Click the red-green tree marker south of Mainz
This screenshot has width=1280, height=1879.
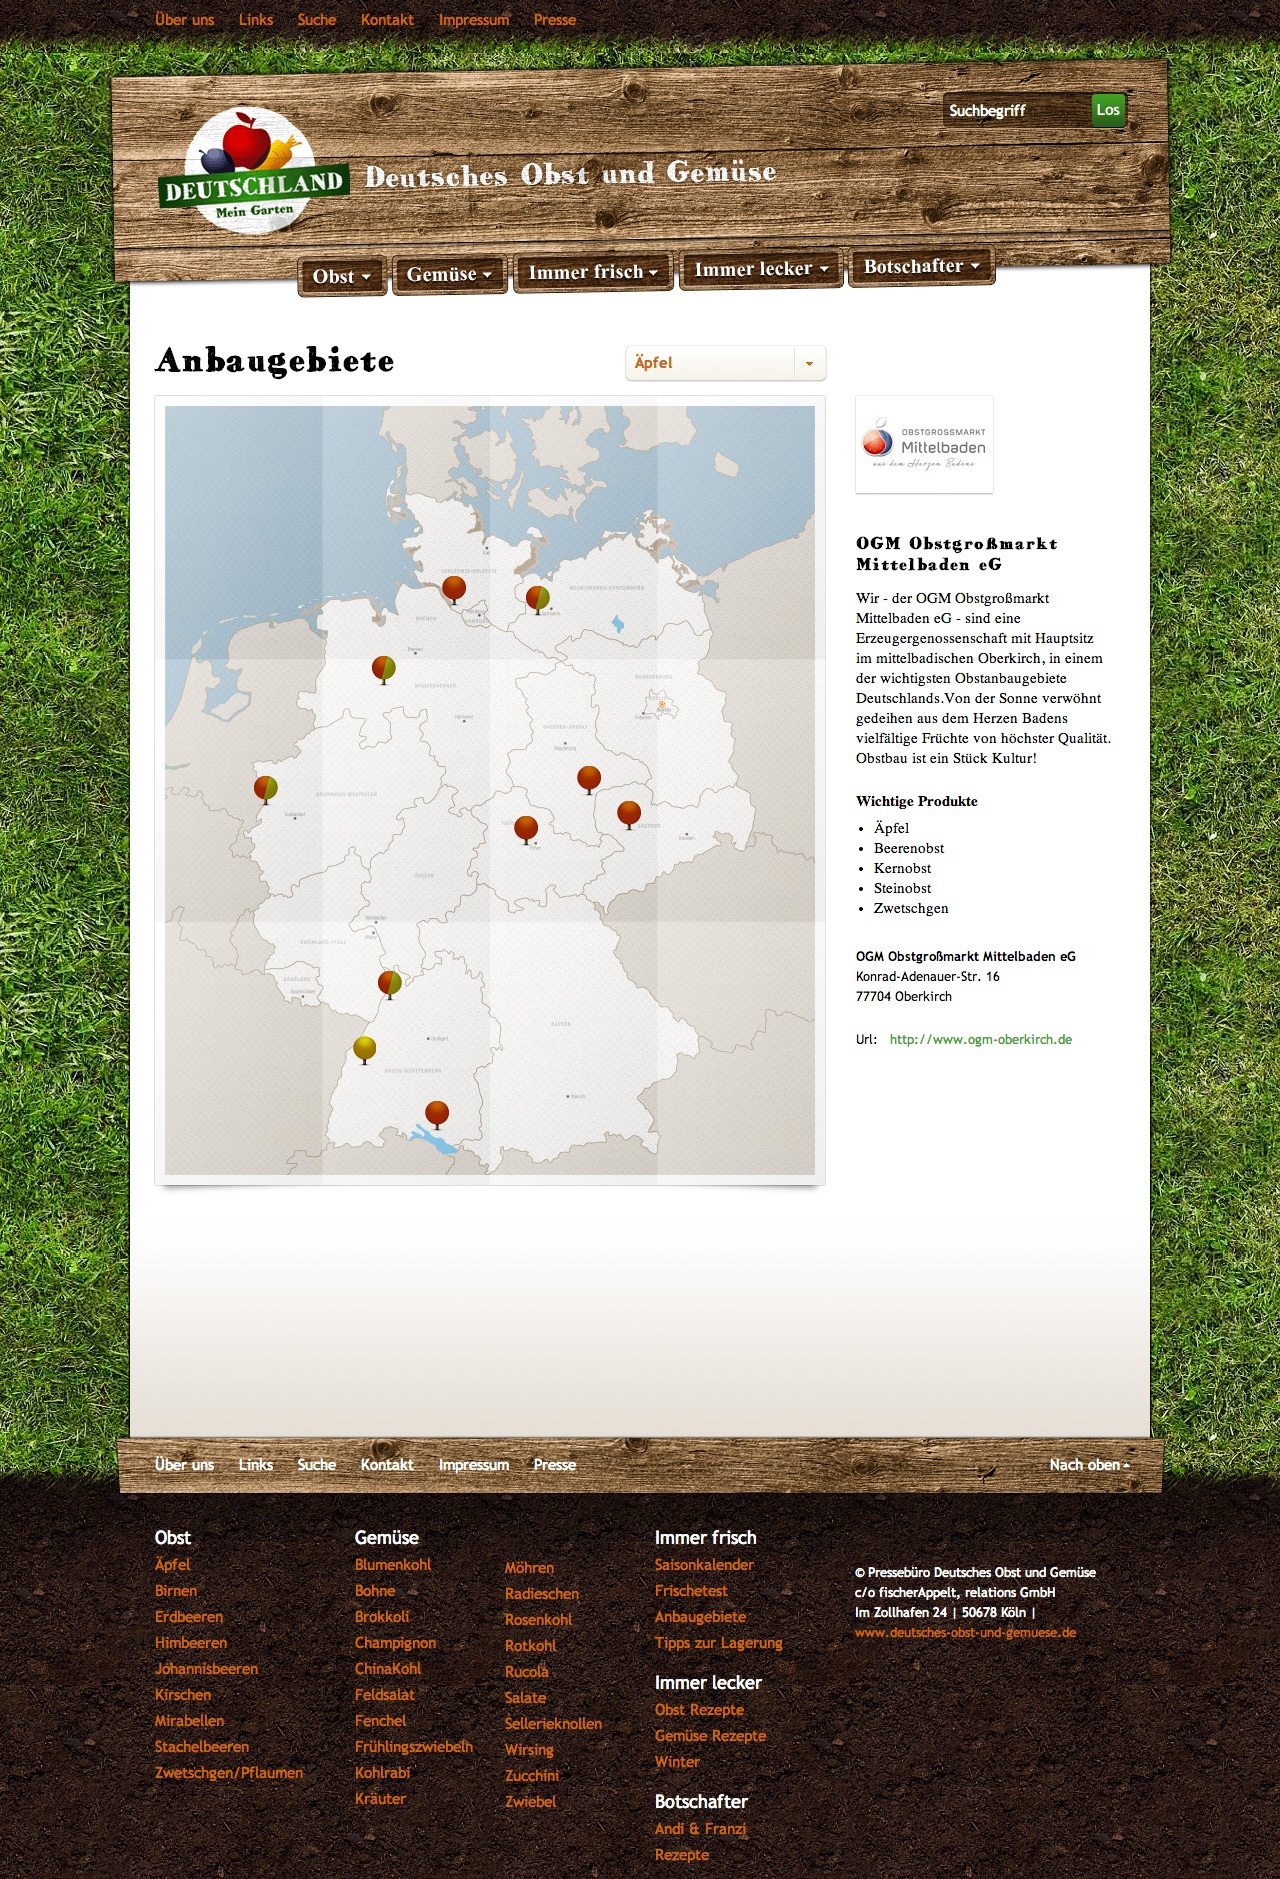(390, 984)
